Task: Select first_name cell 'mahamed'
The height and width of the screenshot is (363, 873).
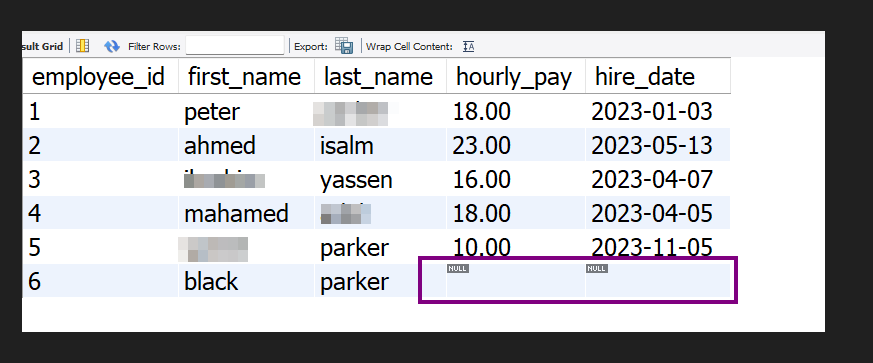Action: (x=246, y=213)
